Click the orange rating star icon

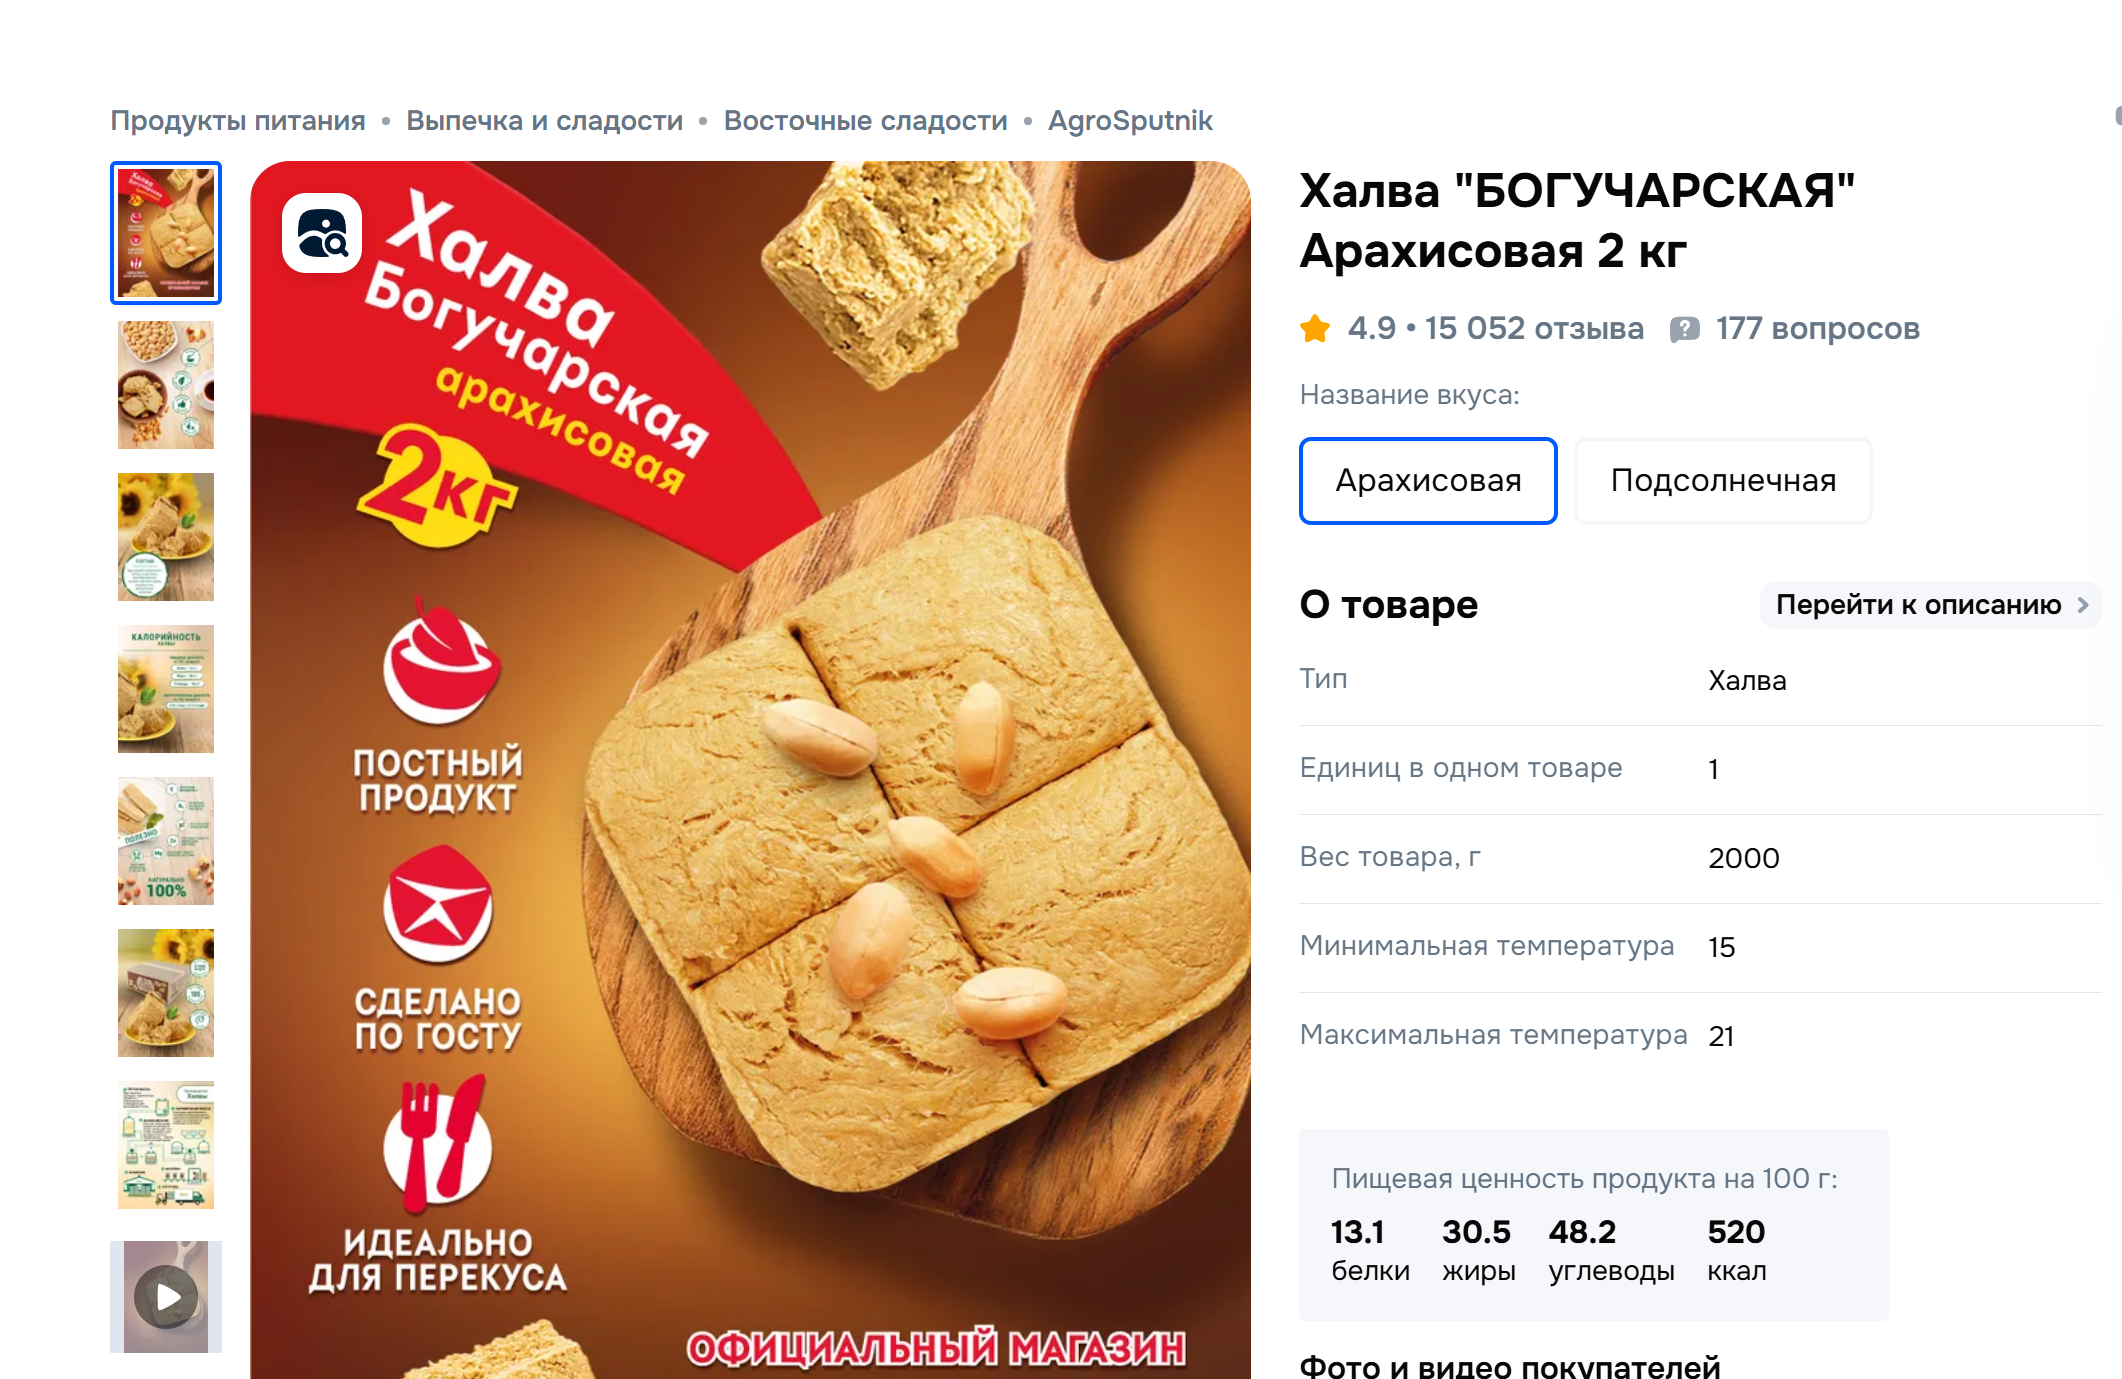coord(1315,328)
